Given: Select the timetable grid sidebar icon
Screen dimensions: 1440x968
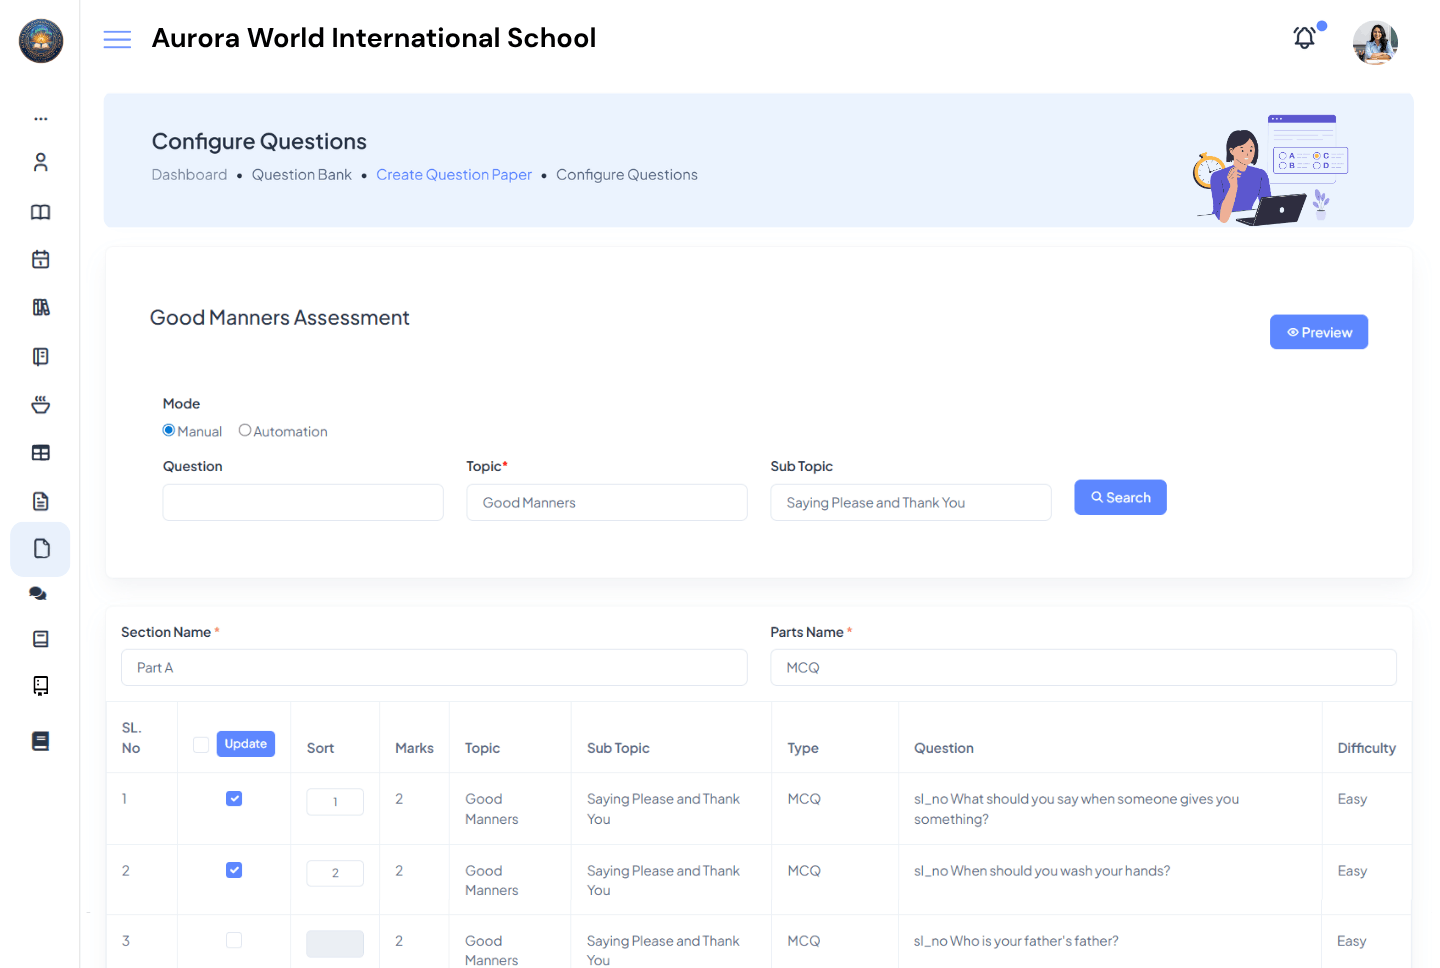Looking at the screenshot, I should pos(40,452).
